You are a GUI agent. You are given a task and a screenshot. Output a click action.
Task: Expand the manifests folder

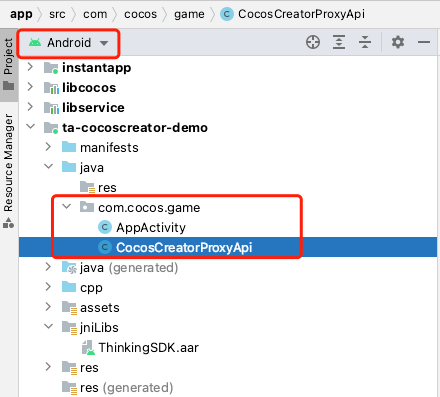(48, 147)
